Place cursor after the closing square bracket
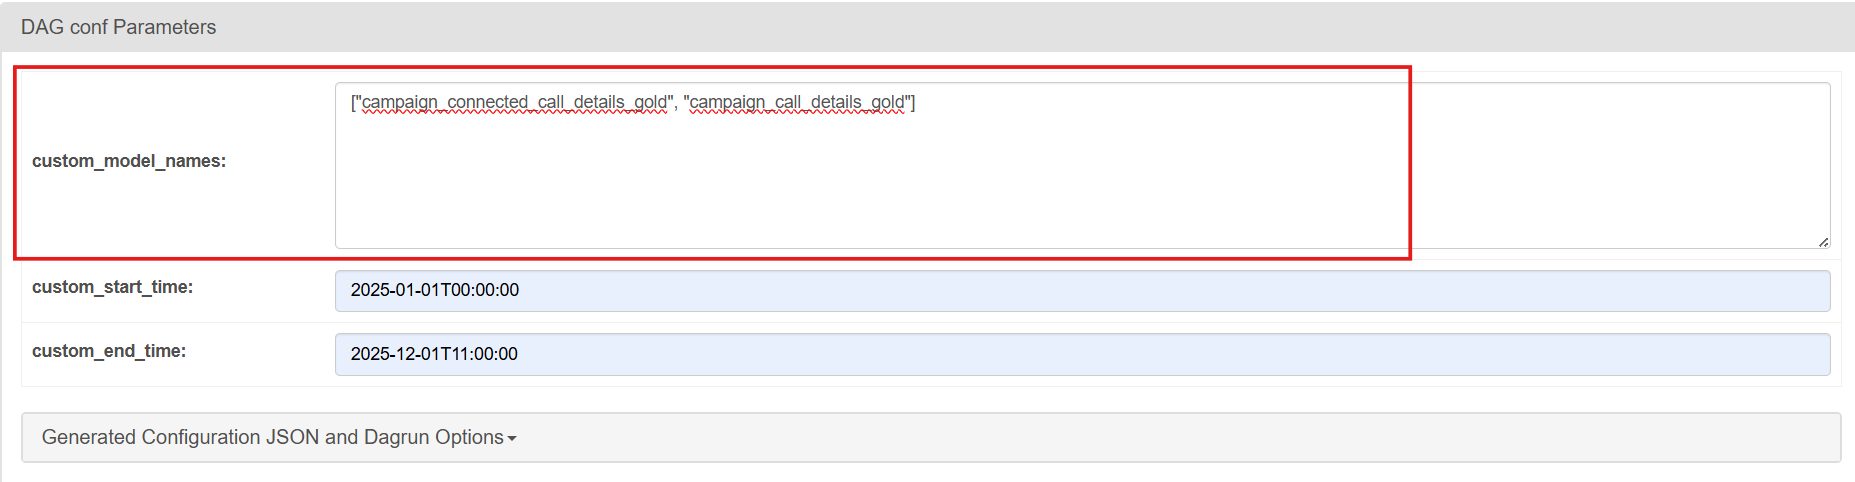The height and width of the screenshot is (482, 1855). [x=916, y=102]
